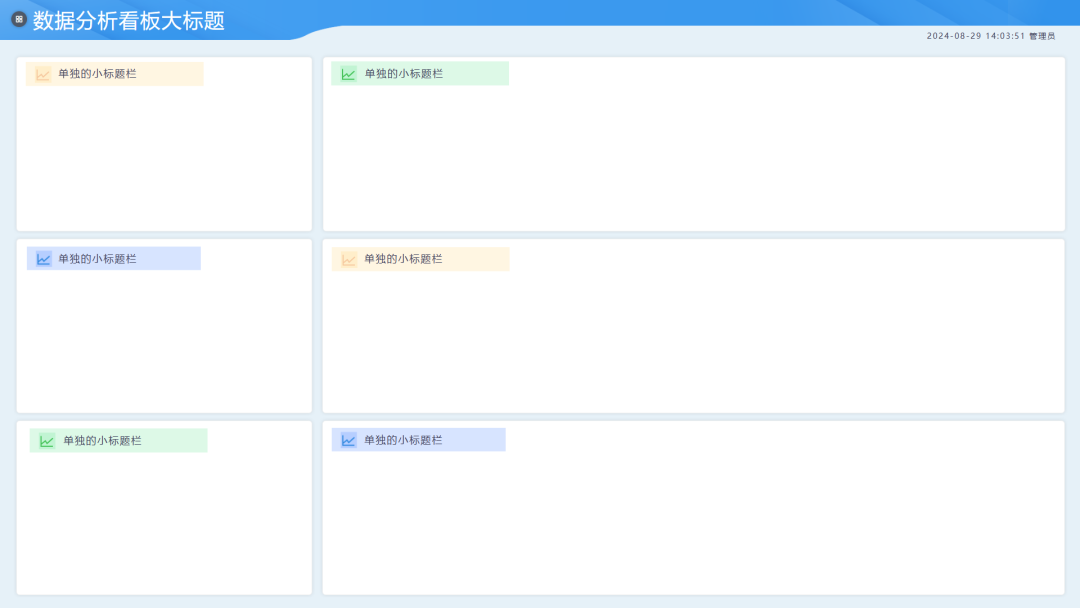The width and height of the screenshot is (1080, 608).
Task: Select 单独的小标题栏 text on green bar, narrow card
Action: coord(102,441)
